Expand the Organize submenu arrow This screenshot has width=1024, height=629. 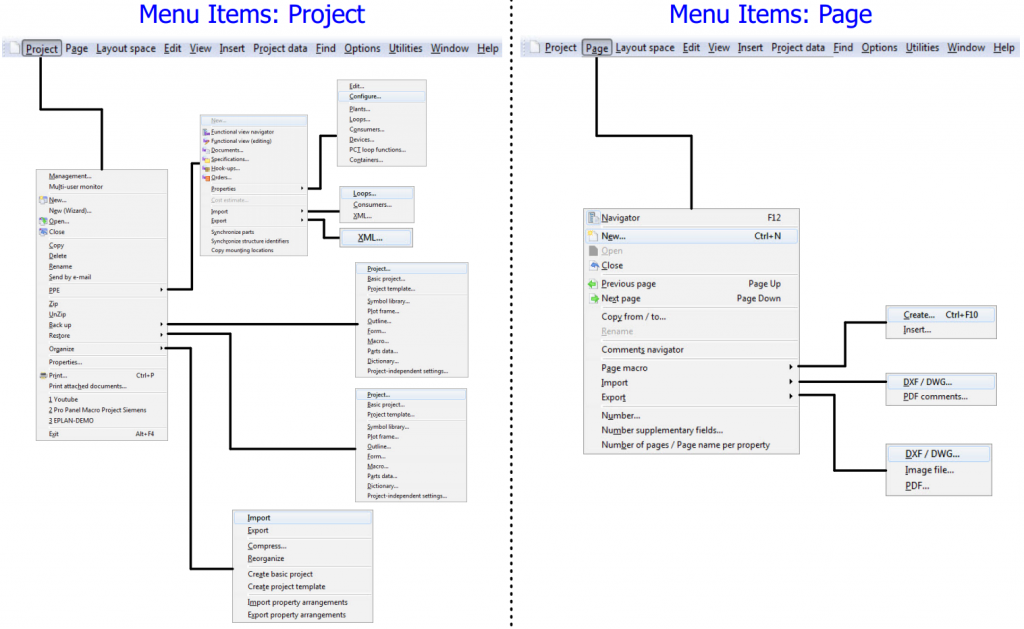pyautogui.click(x=161, y=349)
